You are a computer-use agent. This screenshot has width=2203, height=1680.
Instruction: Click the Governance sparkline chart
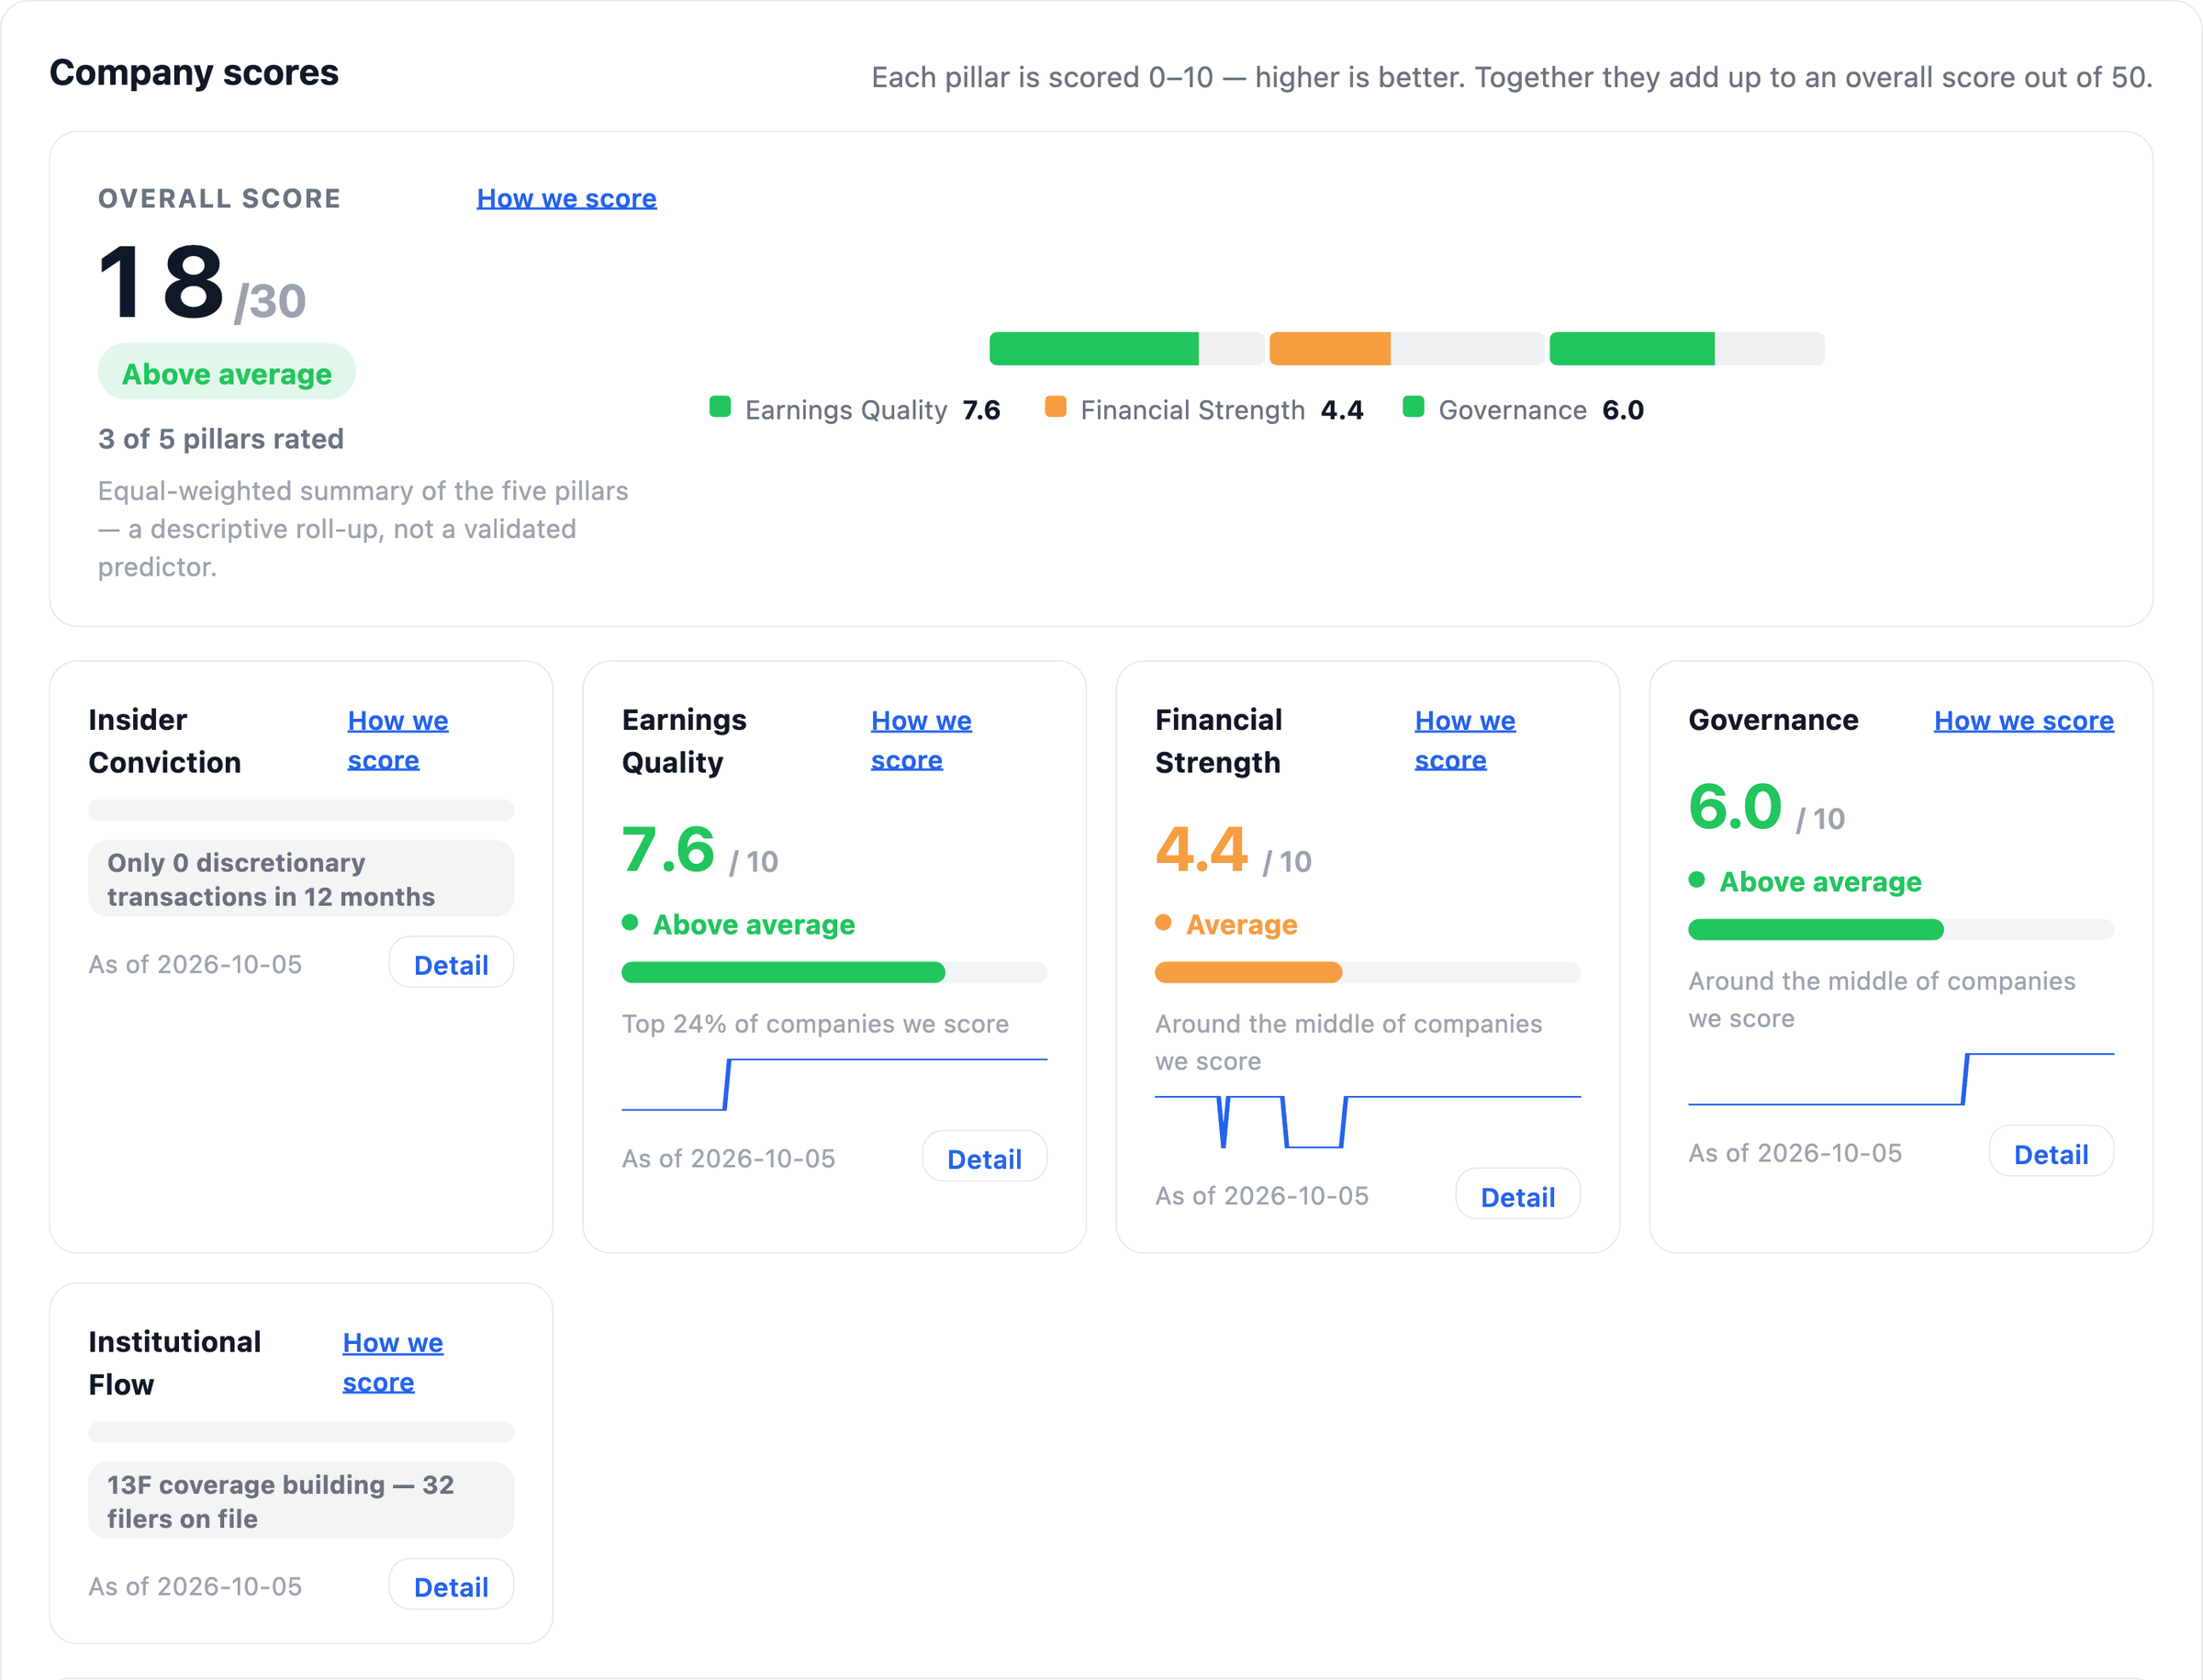[x=1900, y=1078]
